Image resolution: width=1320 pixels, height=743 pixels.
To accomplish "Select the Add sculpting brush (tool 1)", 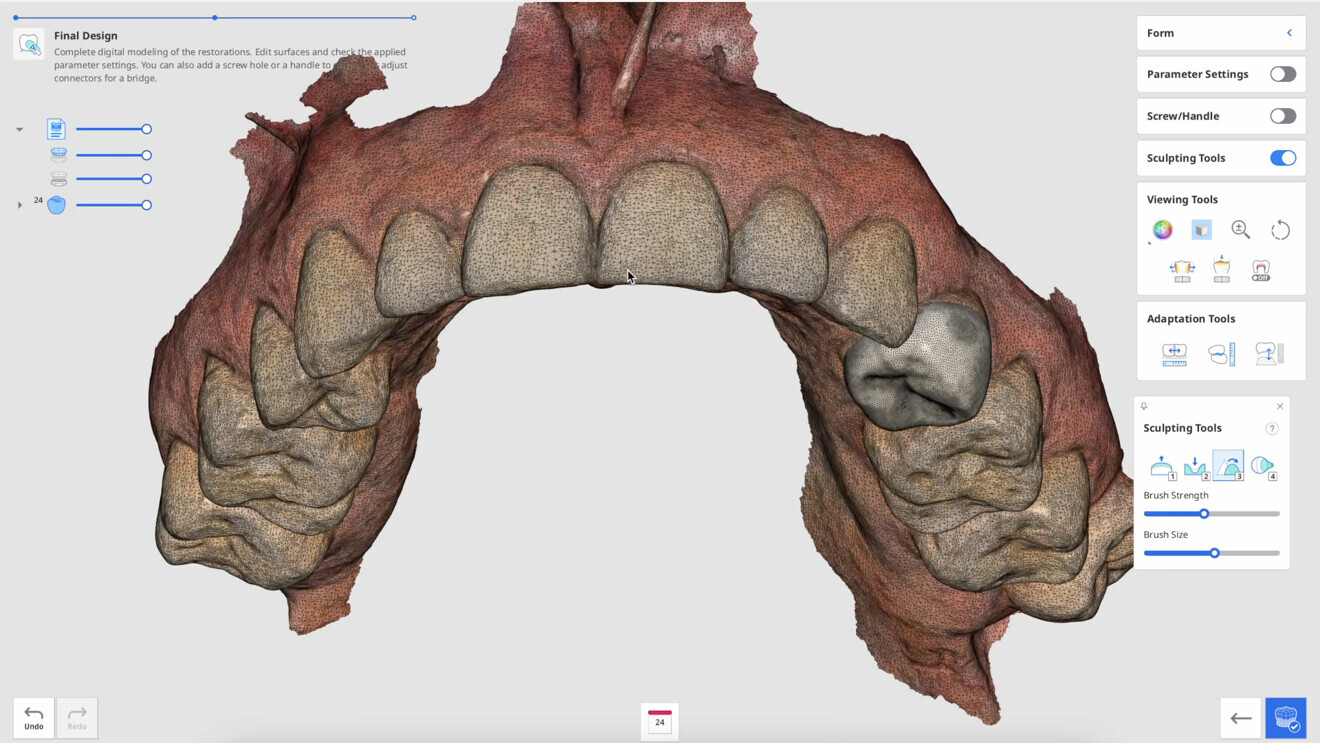I will (1162, 466).
